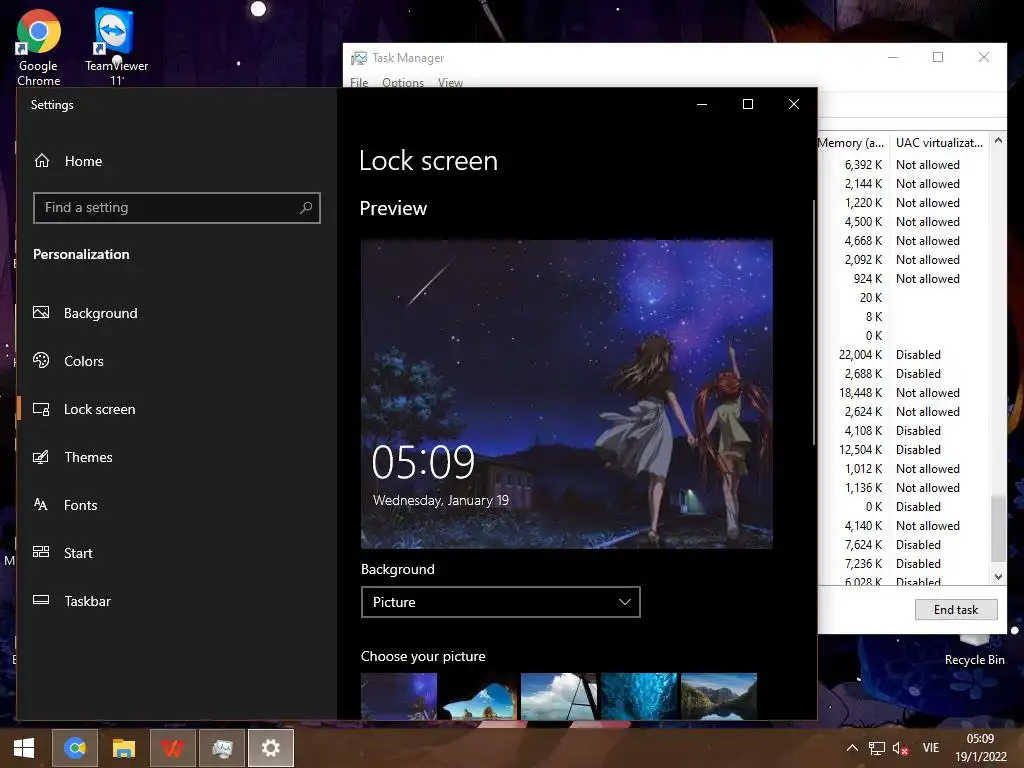This screenshot has height=768, width=1024.
Task: Open the Background picture dropdown
Action: 501,602
